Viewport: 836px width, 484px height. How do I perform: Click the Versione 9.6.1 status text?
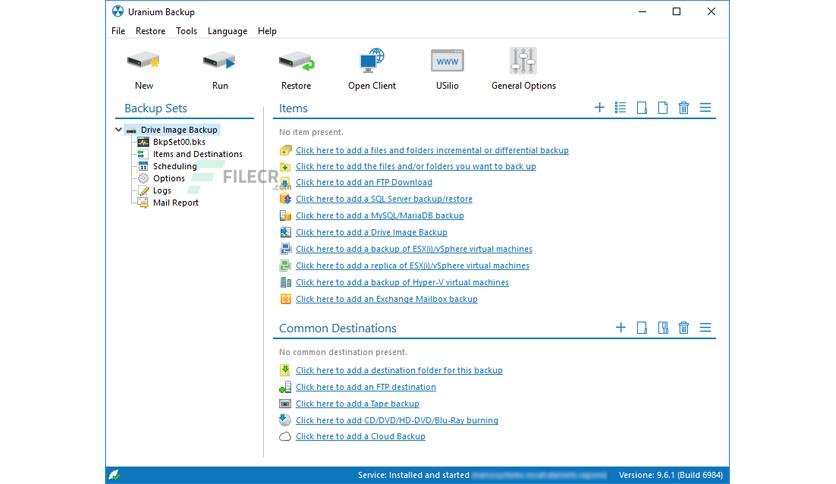(x=670, y=475)
